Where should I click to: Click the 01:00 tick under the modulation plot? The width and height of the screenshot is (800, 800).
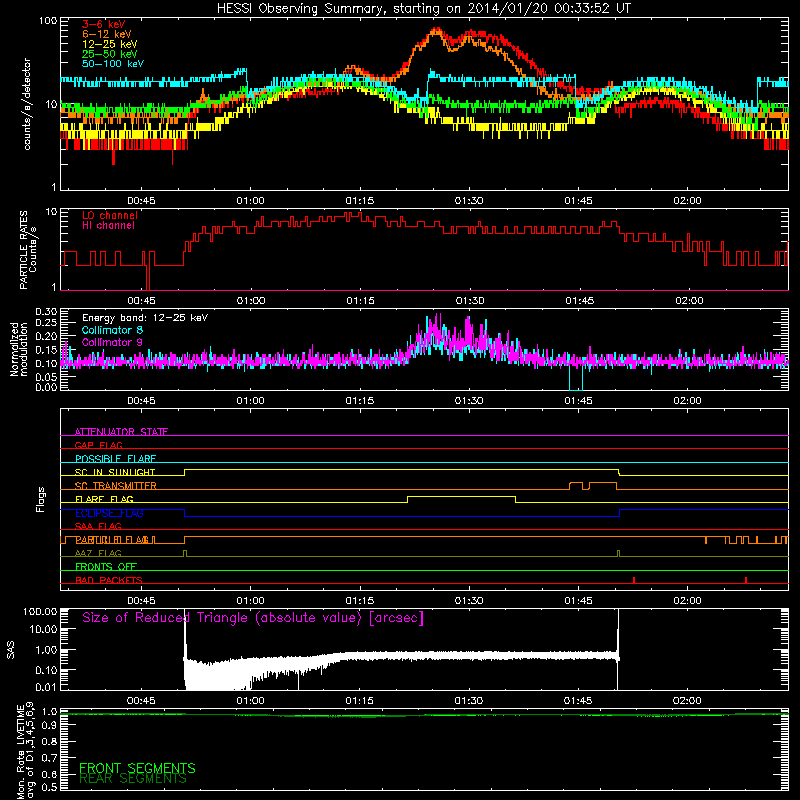[x=251, y=401]
